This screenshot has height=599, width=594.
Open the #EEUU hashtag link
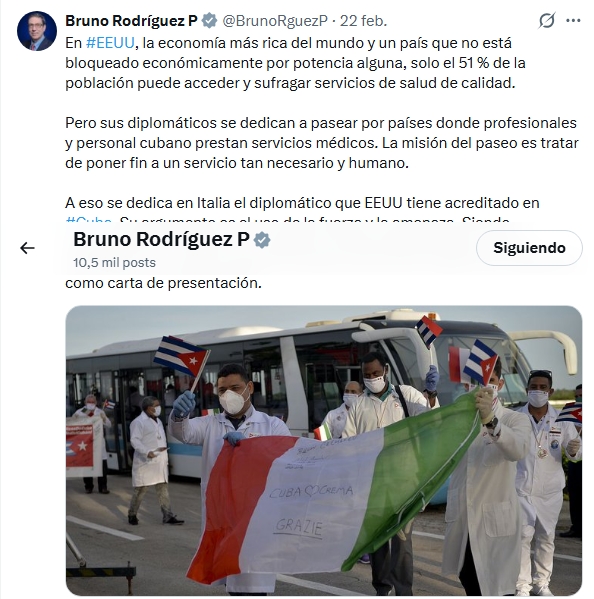(110, 43)
